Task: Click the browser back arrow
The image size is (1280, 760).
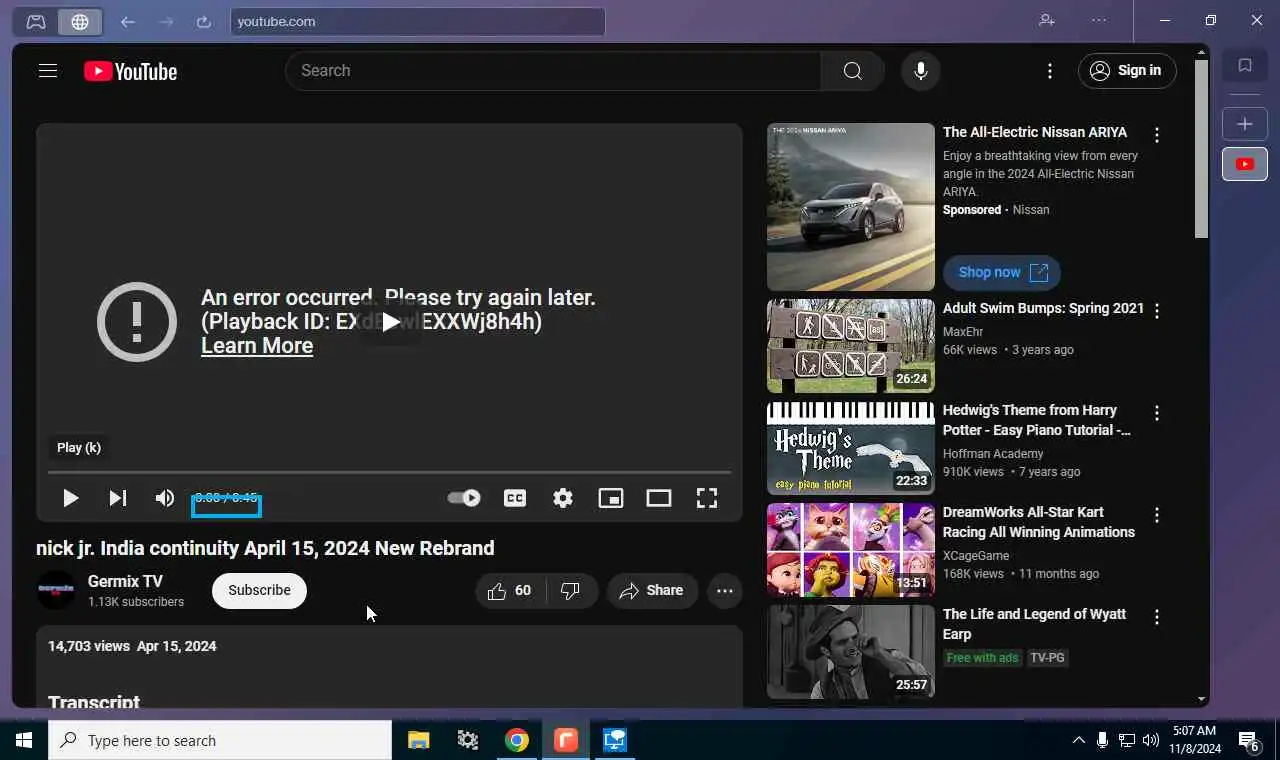Action: [127, 21]
